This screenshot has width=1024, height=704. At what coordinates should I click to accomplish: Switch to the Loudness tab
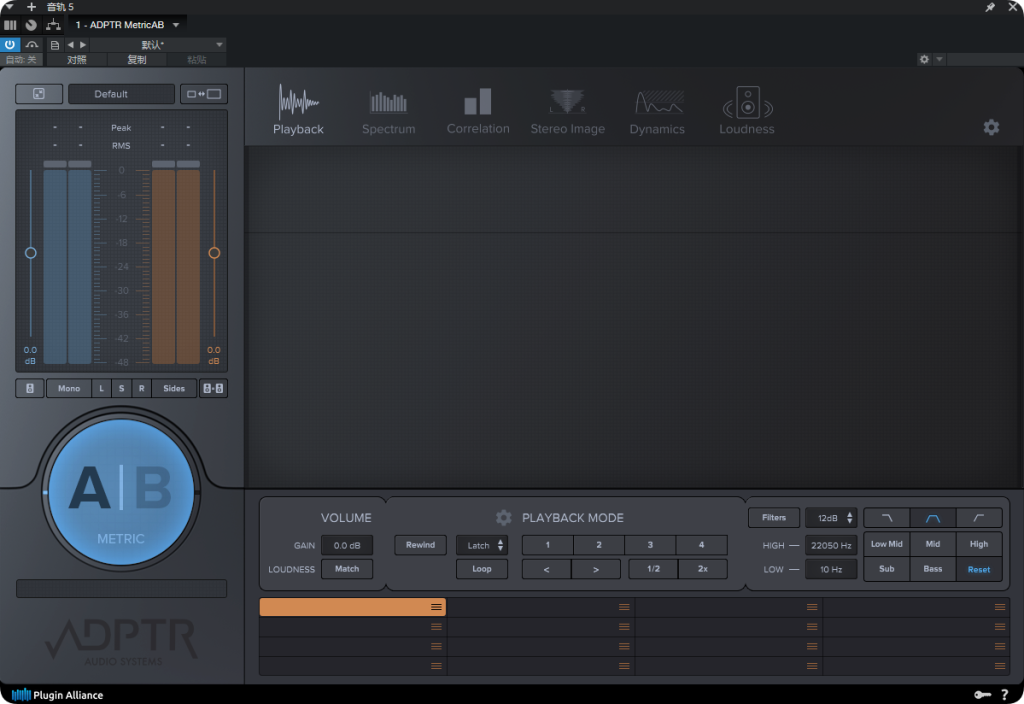click(747, 111)
